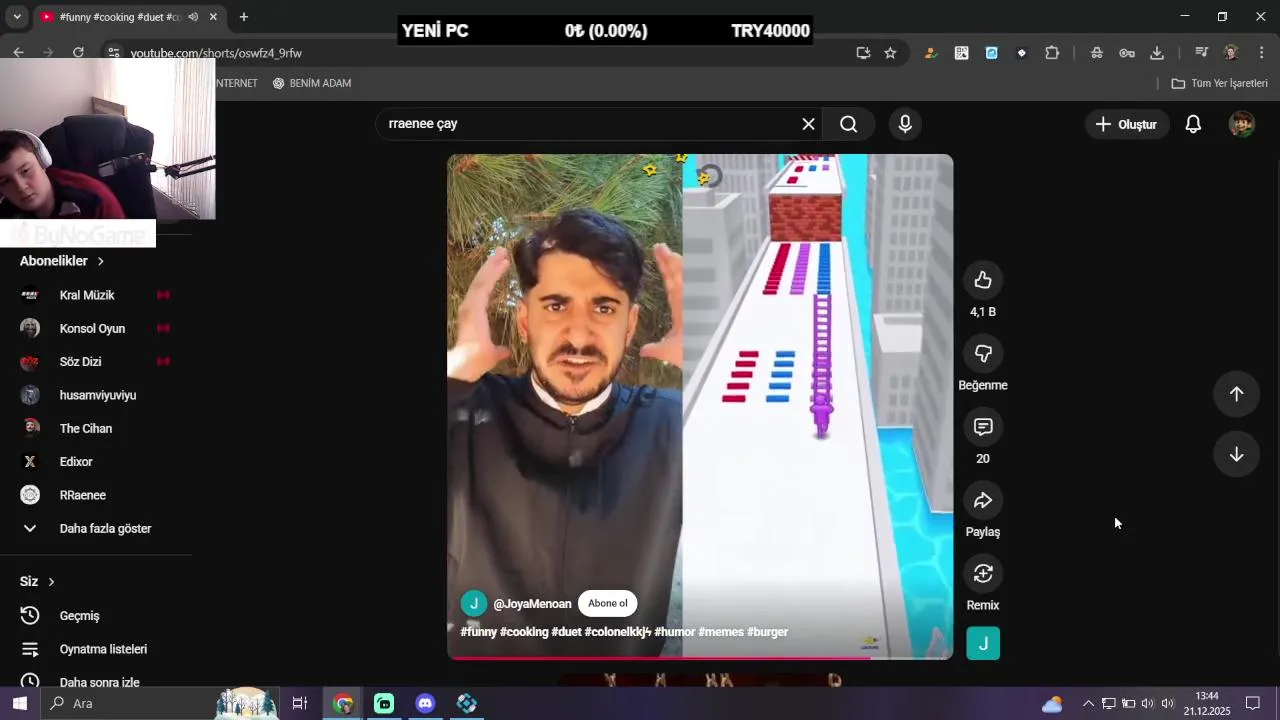Open Söz Dizi subscription

tap(95, 361)
